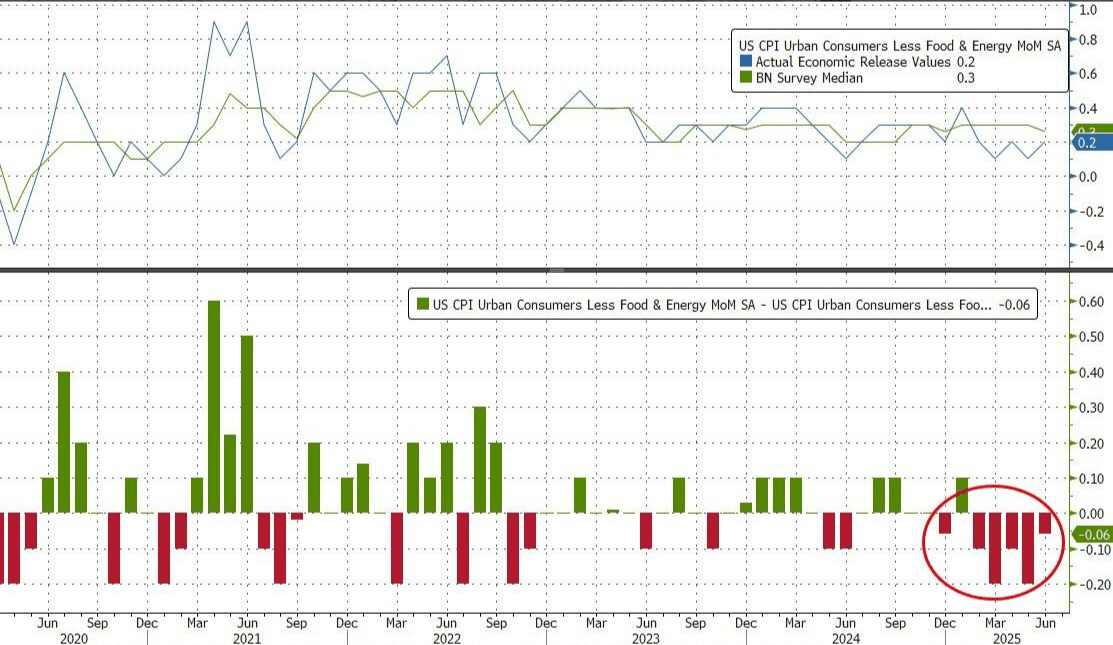Click the blue Actual Economic Release Values swatch

pos(746,62)
